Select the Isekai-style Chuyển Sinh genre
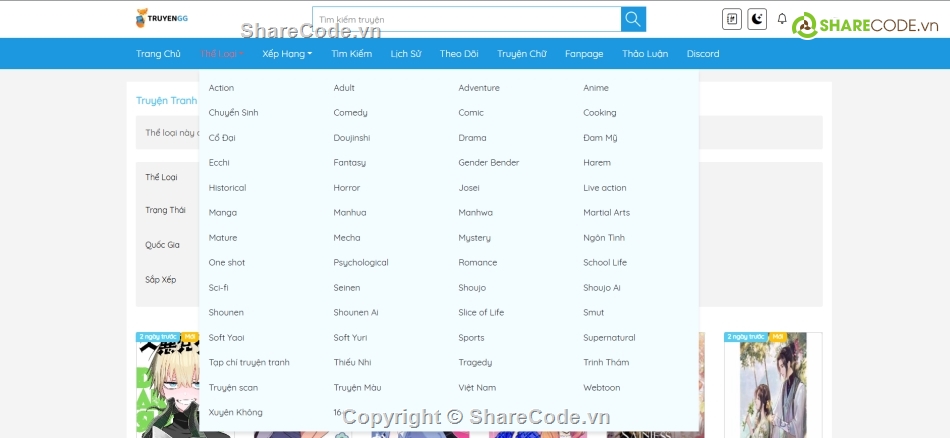The image size is (950, 438). (x=233, y=113)
